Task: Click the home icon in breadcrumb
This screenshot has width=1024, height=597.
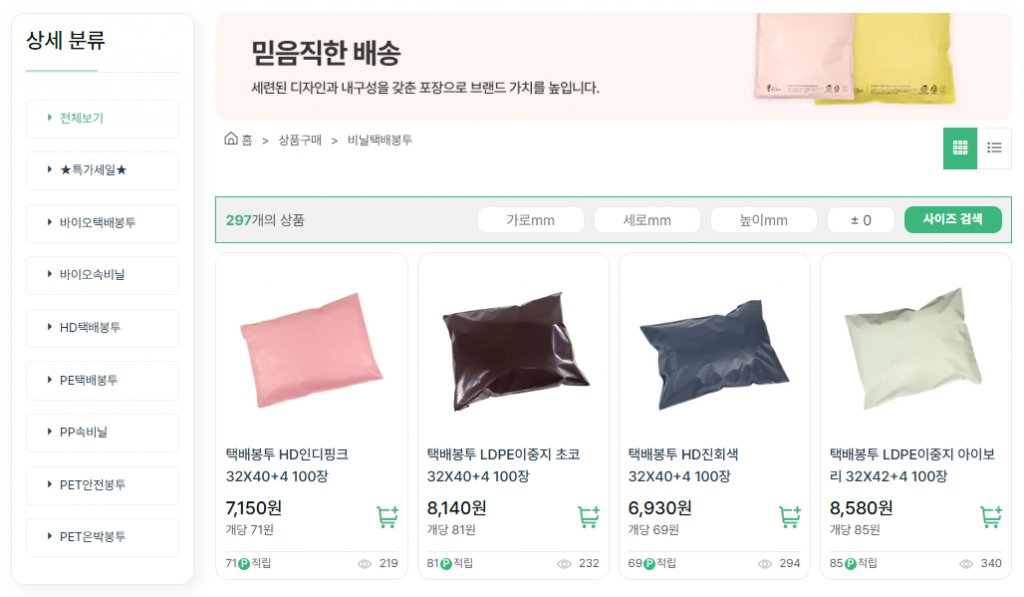Action: 231,139
